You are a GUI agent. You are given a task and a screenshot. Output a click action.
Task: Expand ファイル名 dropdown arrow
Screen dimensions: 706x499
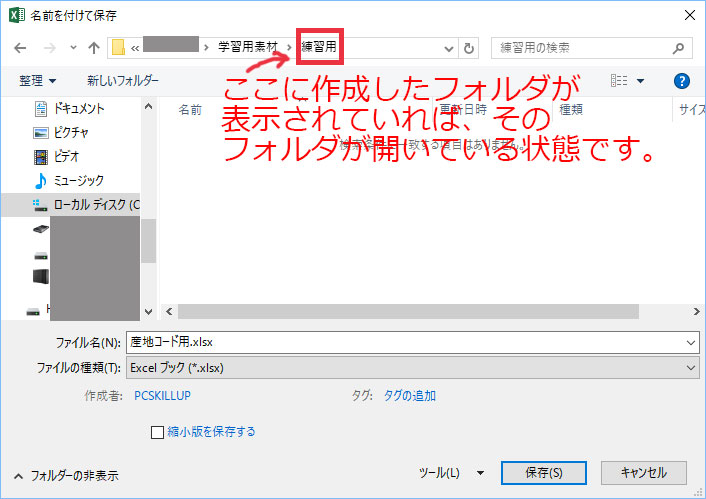click(691, 343)
